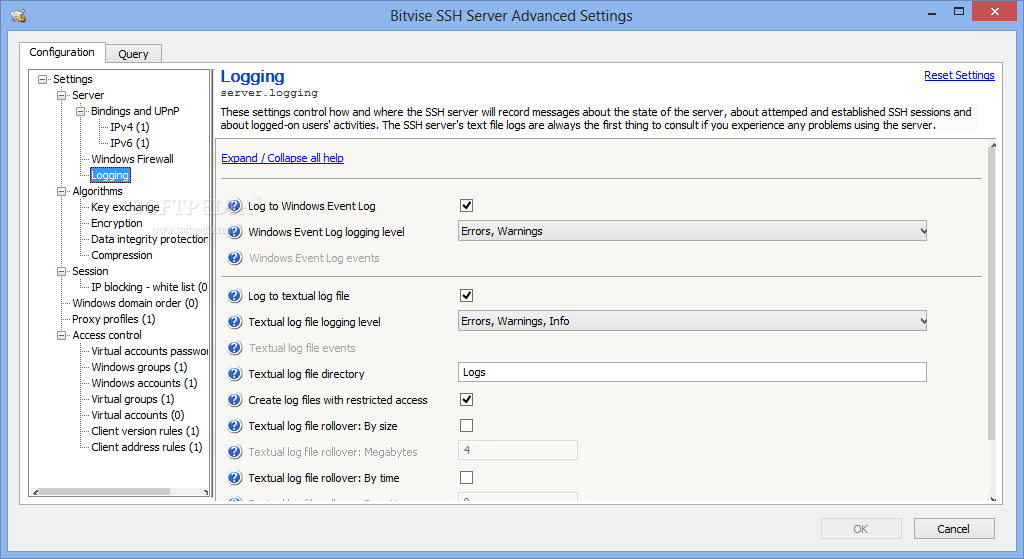Collapse the Session tree node
Image resolution: width=1024 pixels, height=559 pixels.
point(61,271)
